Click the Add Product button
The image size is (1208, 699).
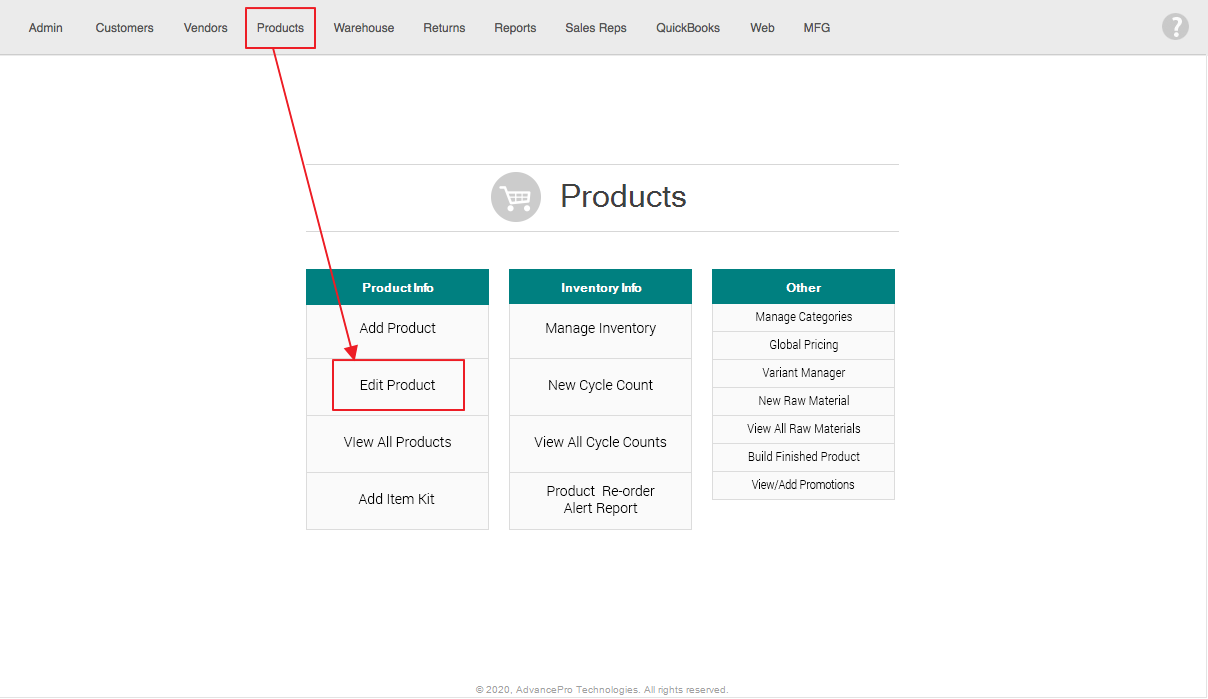(x=397, y=328)
